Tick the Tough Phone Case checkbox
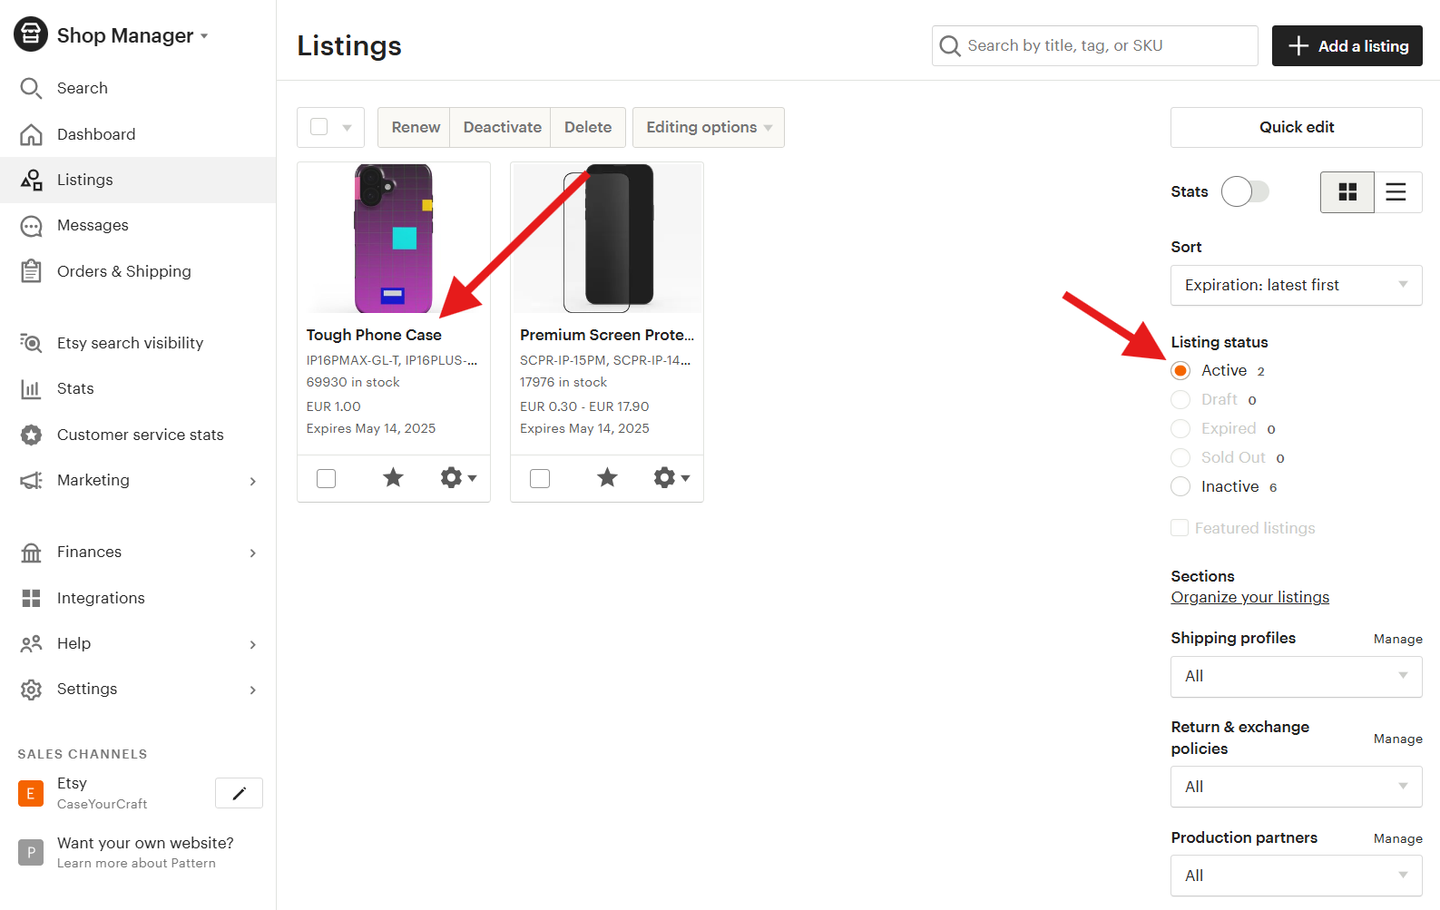This screenshot has height=910, width=1440. [x=326, y=478]
